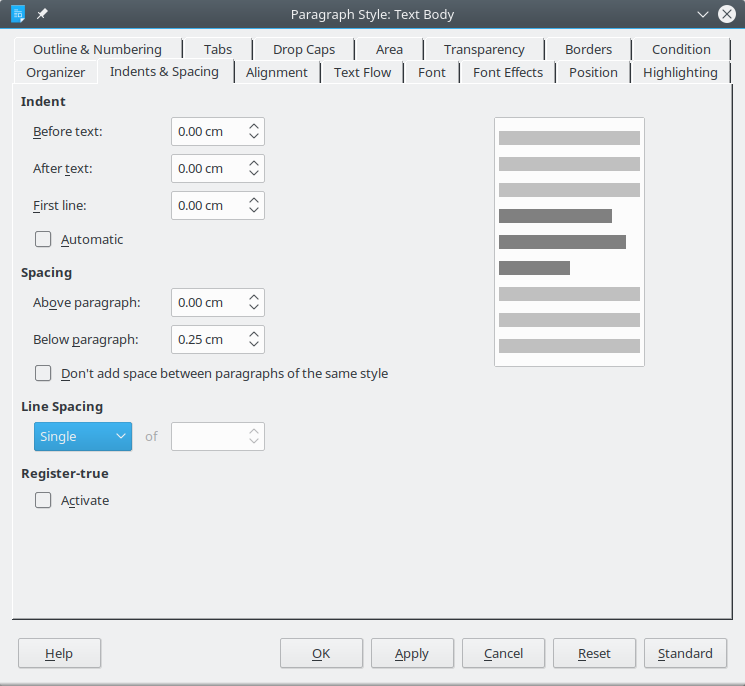This screenshot has height=686, width=745.
Task: Switch to the Font Effects tab
Action: click(507, 72)
